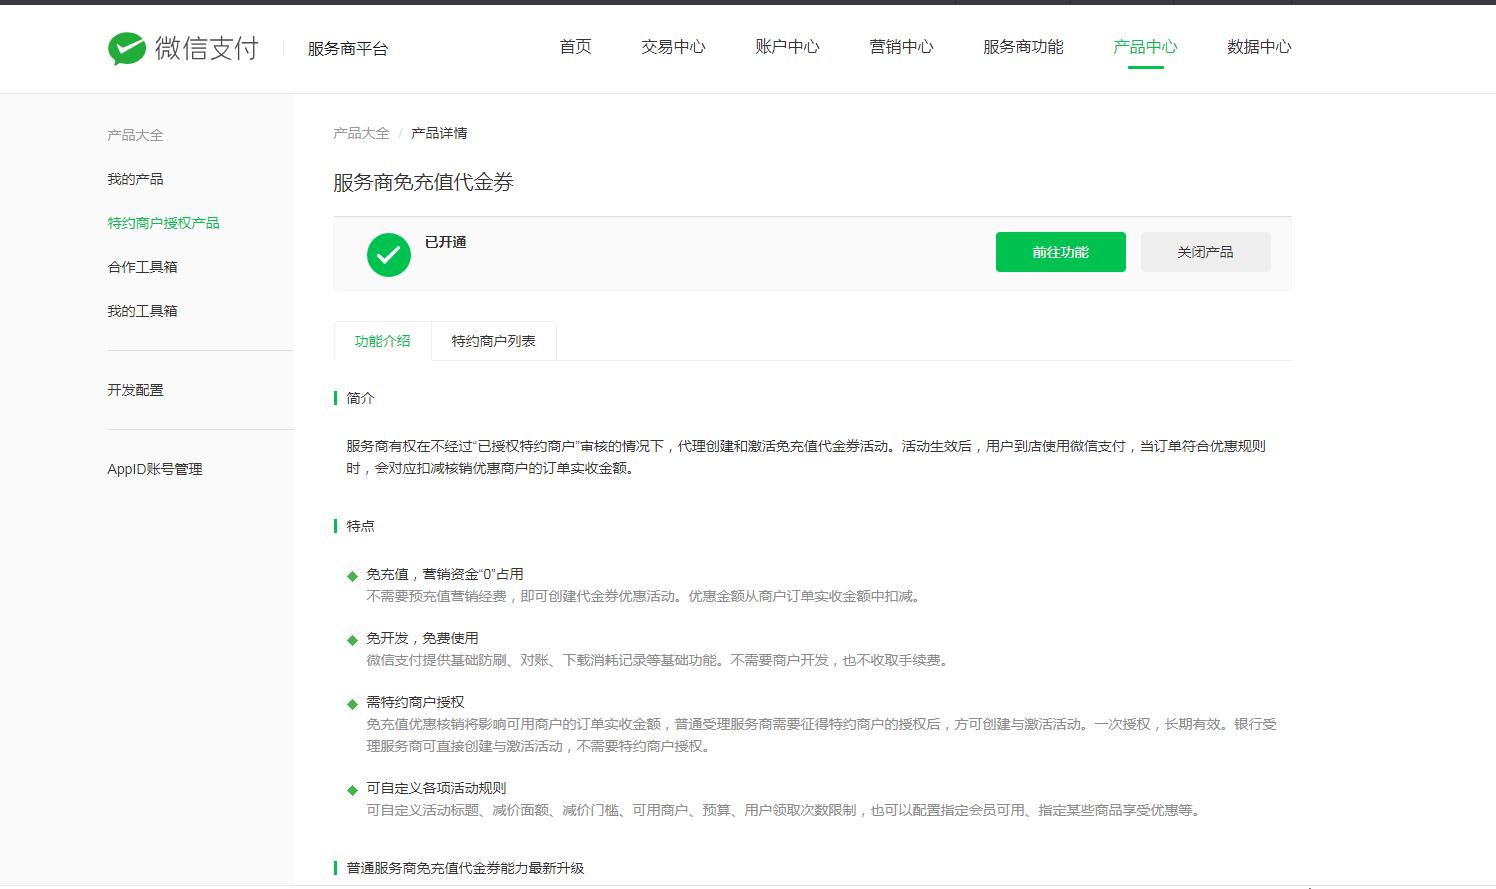Open 数据中心 from the top navigation
The image size is (1496, 889).
click(x=1257, y=46)
